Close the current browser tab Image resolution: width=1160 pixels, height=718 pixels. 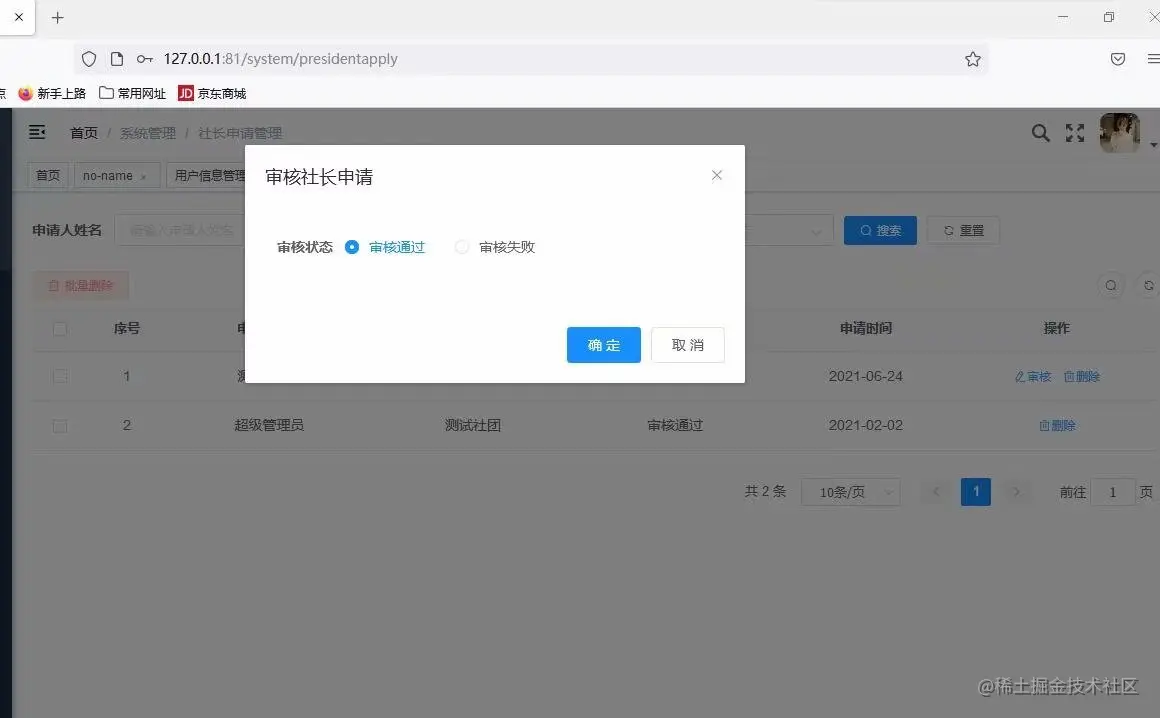(19, 17)
